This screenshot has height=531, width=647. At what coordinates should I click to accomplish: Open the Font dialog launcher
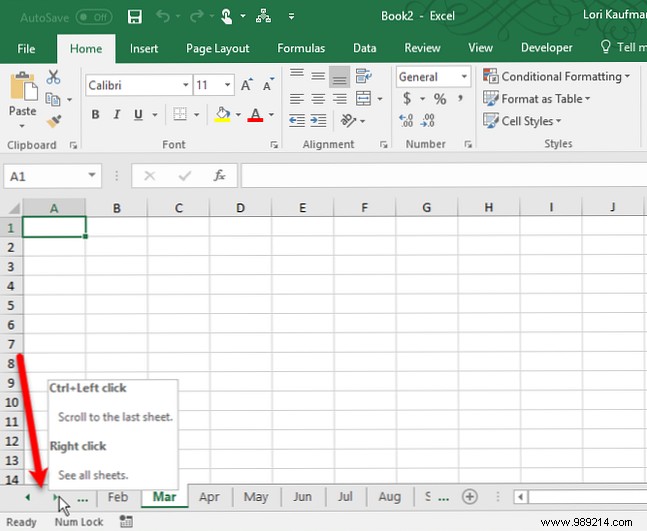[x=274, y=145]
